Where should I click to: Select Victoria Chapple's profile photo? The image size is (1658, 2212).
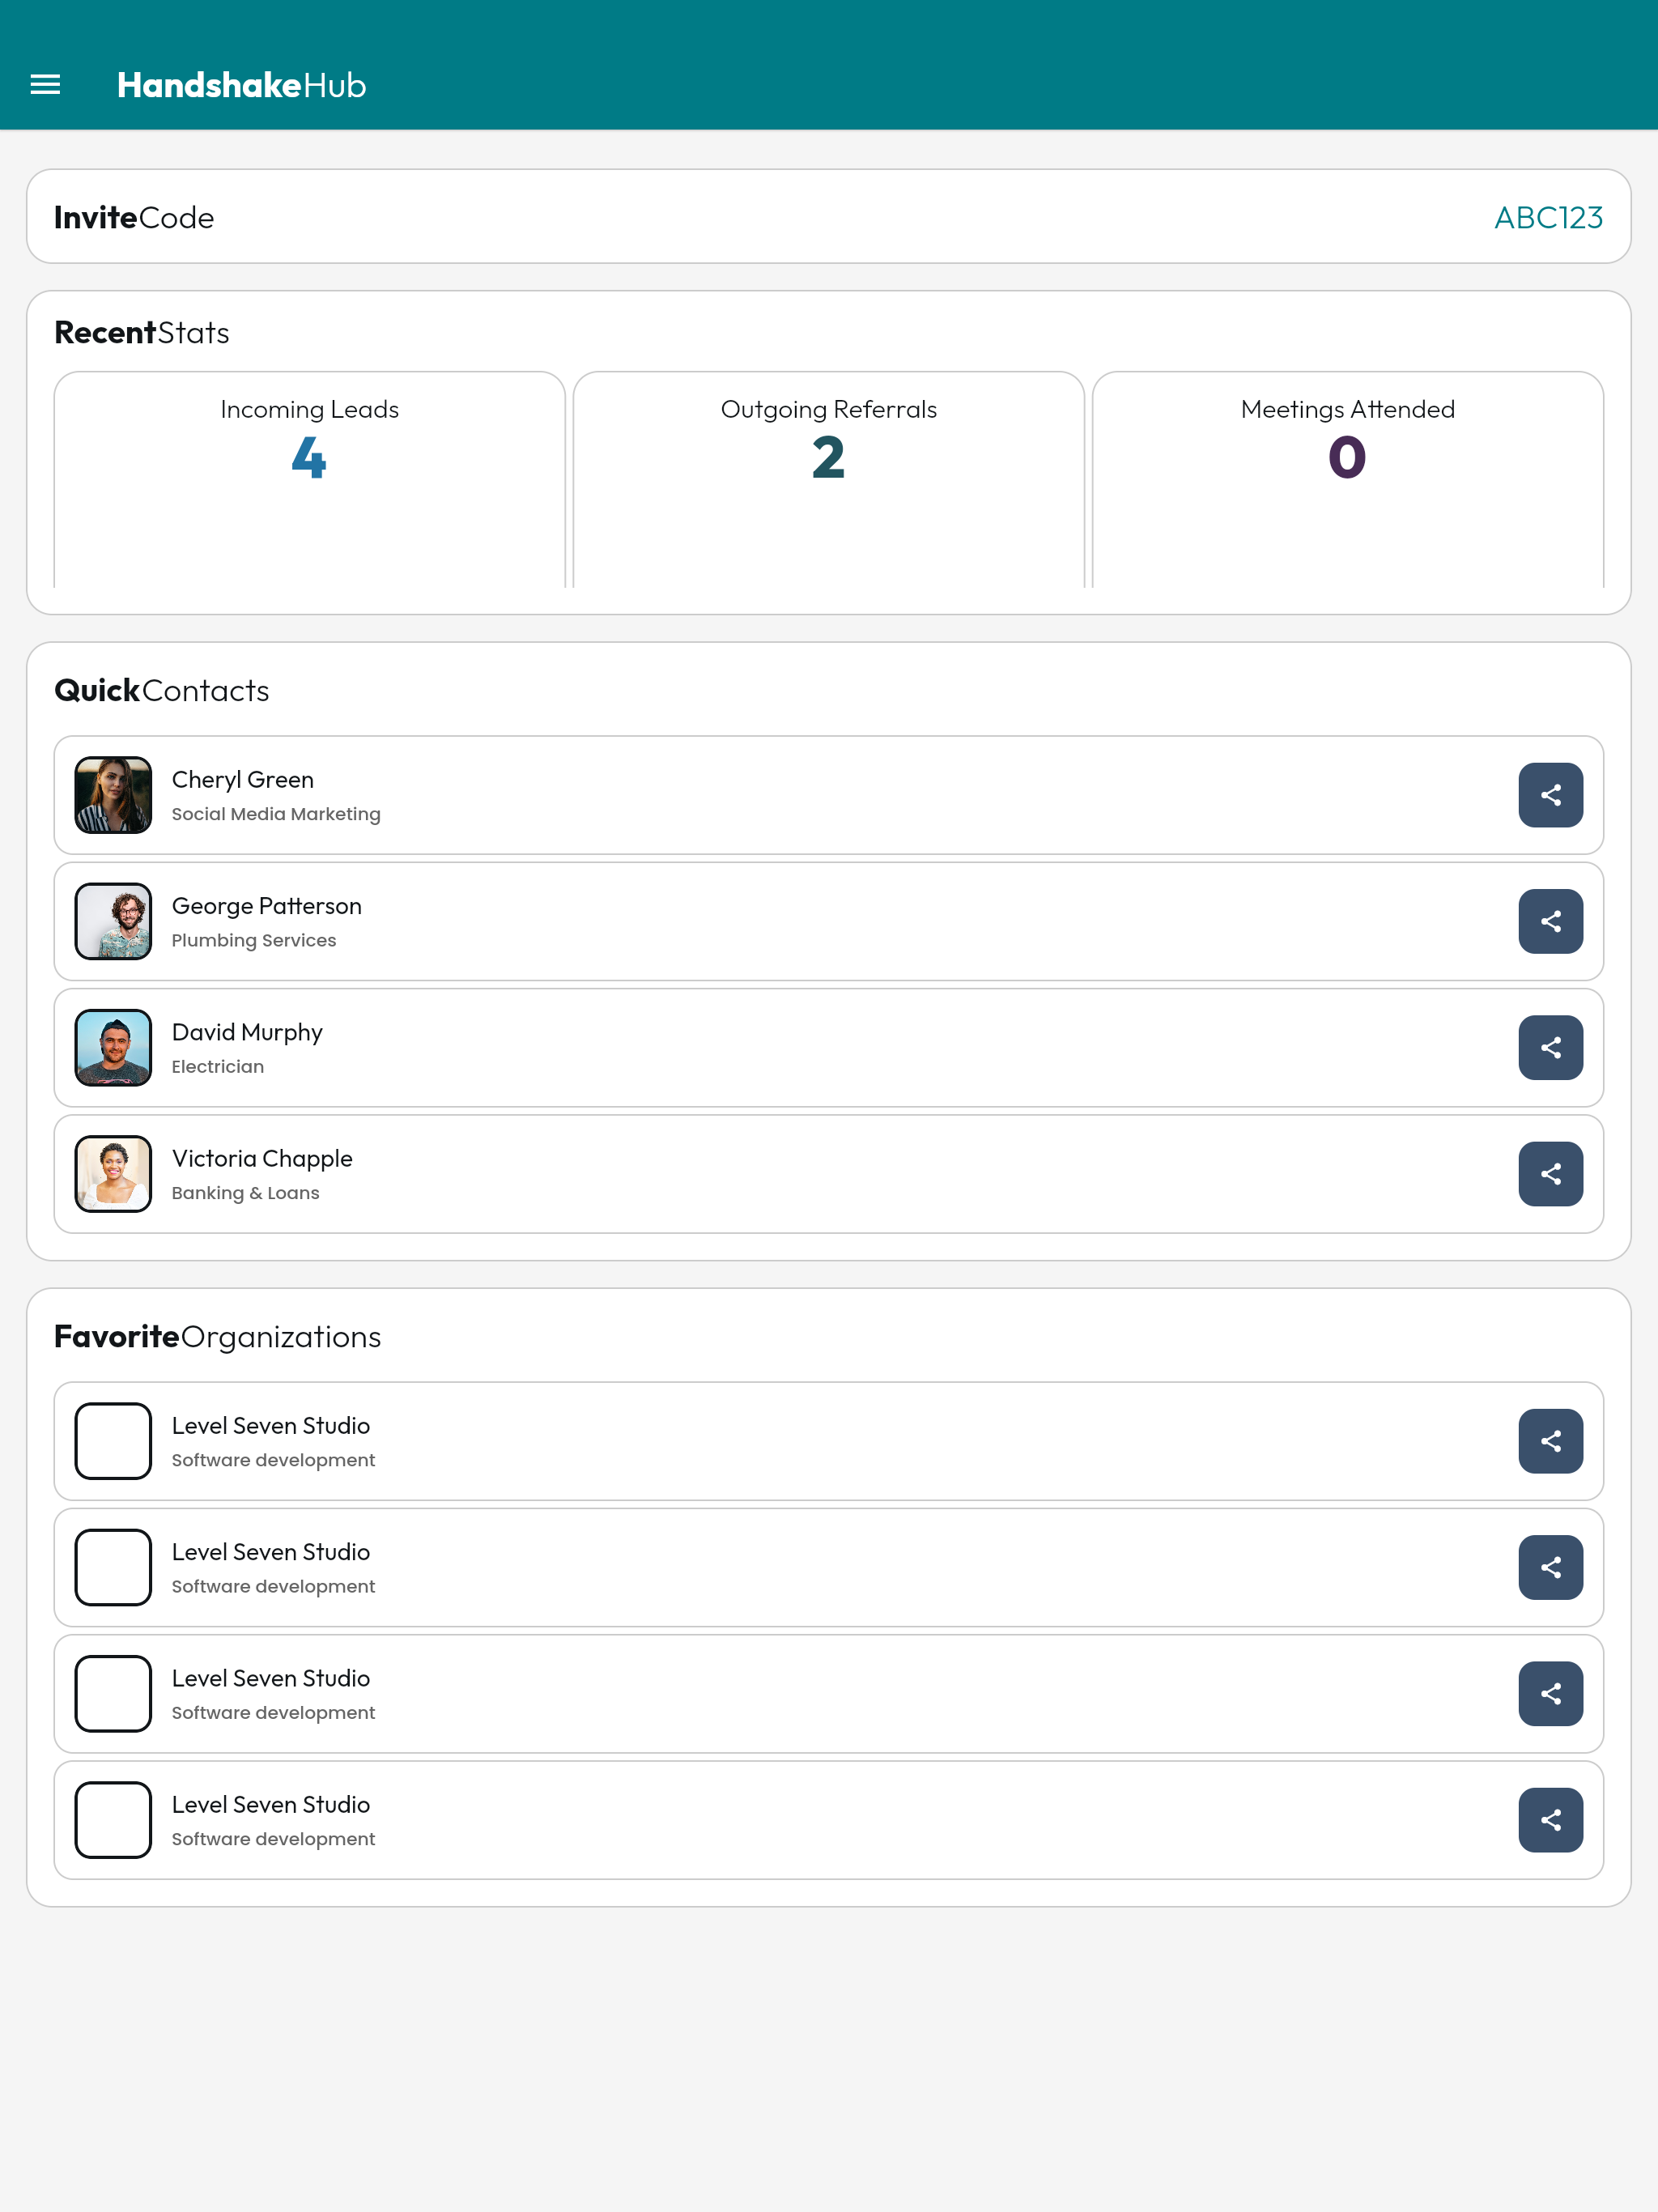tap(113, 1174)
